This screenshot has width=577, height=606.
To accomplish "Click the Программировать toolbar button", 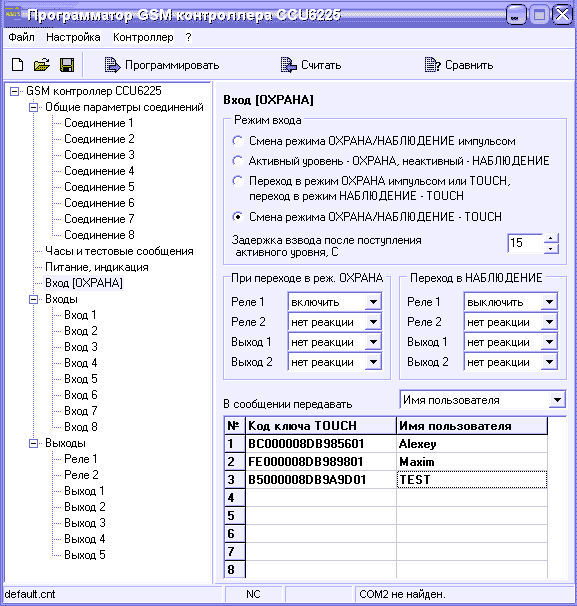I will pos(162,65).
